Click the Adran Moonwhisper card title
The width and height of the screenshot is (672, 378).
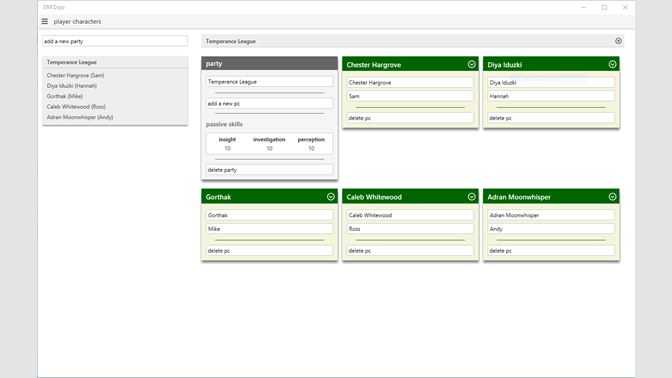pos(519,197)
